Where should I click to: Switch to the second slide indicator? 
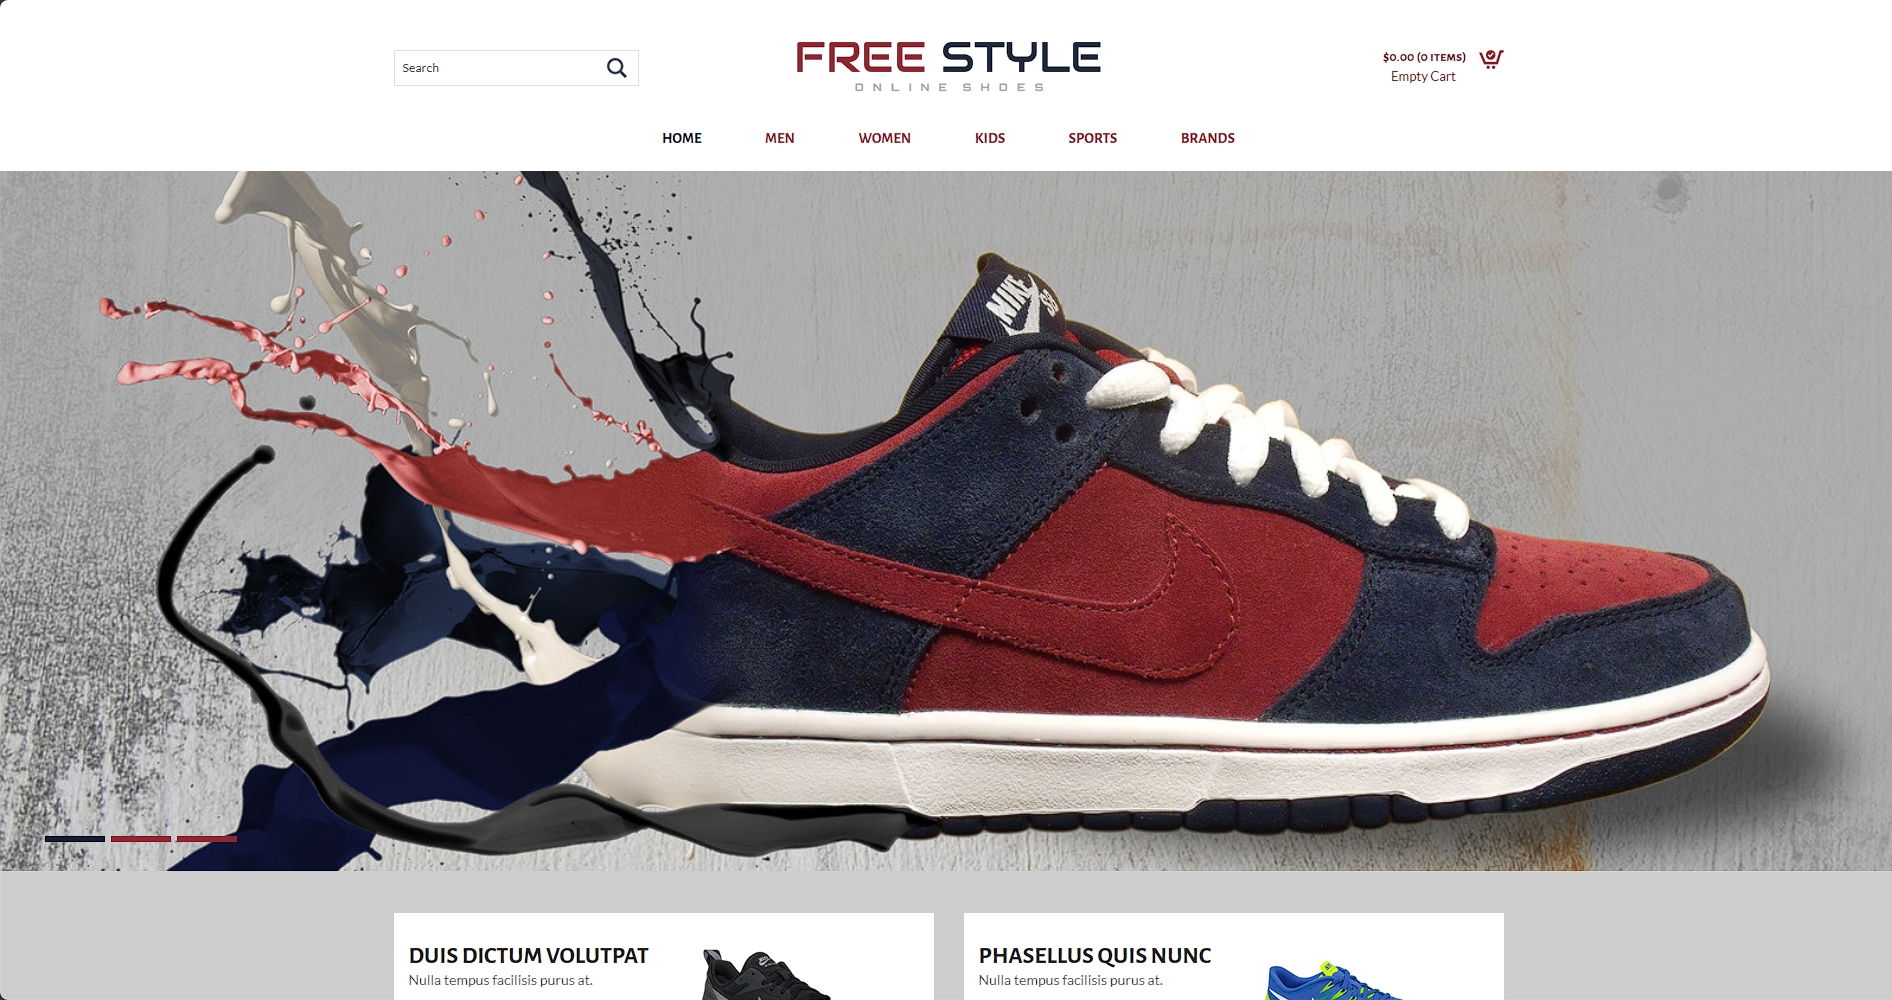(x=141, y=839)
